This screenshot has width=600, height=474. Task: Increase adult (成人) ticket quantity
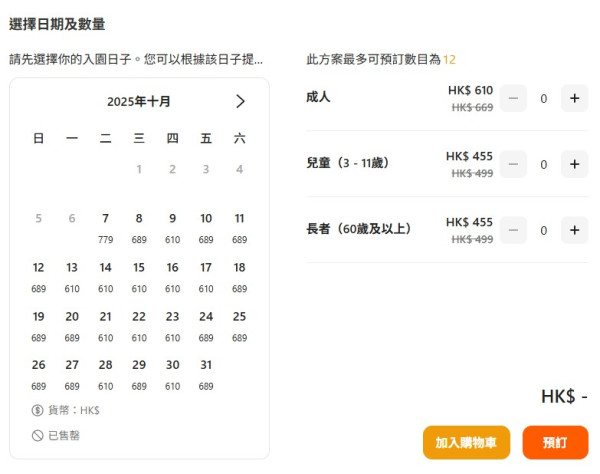574,98
